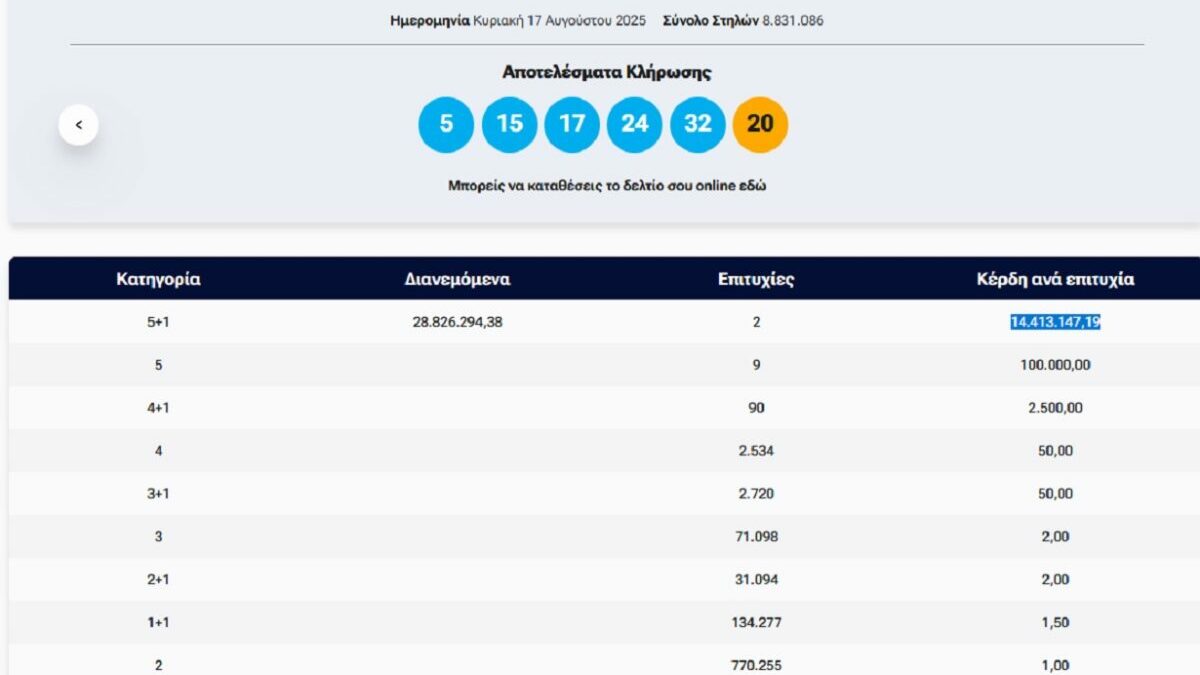Click the blue ball number 32
The image size is (1200, 675).
pyautogui.click(x=698, y=125)
